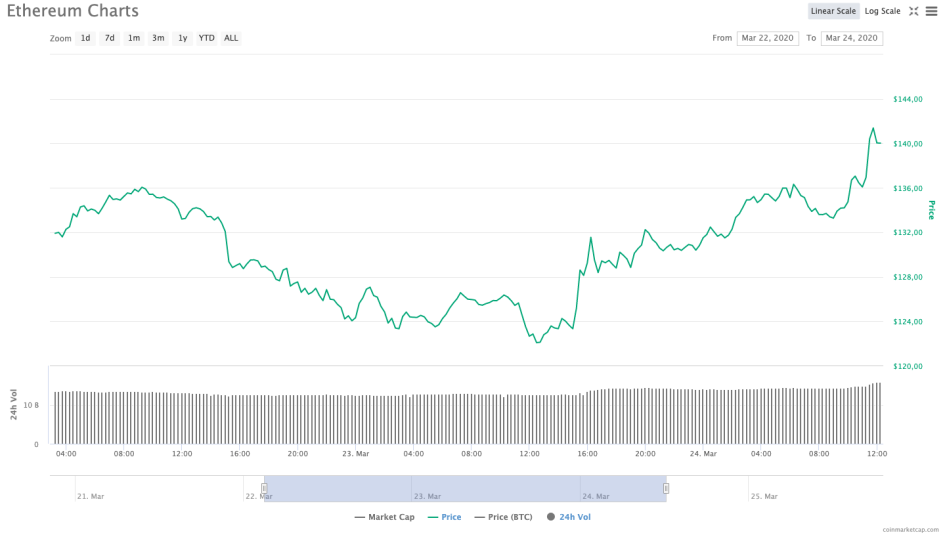Screen dimensions: 945x535
Task: Click the $120,00 price axis label
Action: 908,366
